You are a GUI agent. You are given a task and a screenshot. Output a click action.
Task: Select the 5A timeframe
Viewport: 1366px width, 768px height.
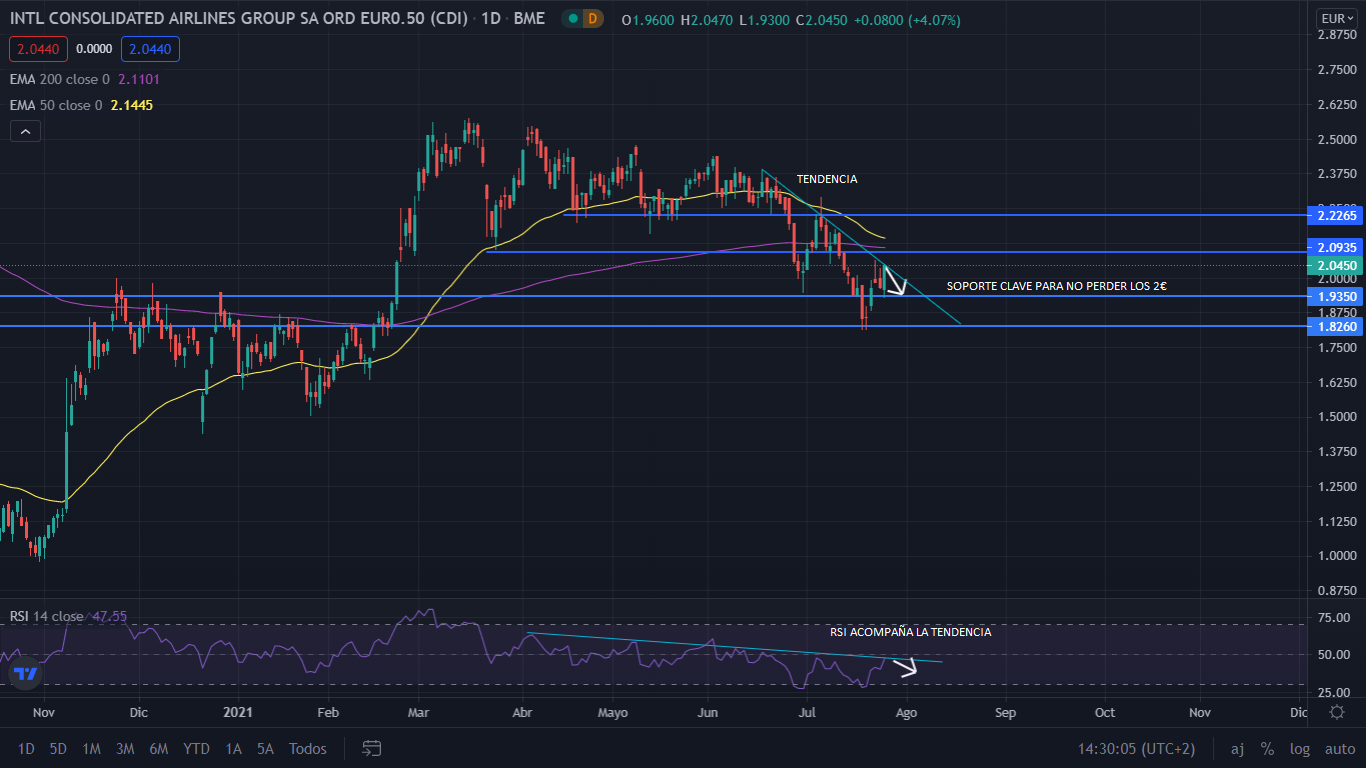pyautogui.click(x=264, y=748)
